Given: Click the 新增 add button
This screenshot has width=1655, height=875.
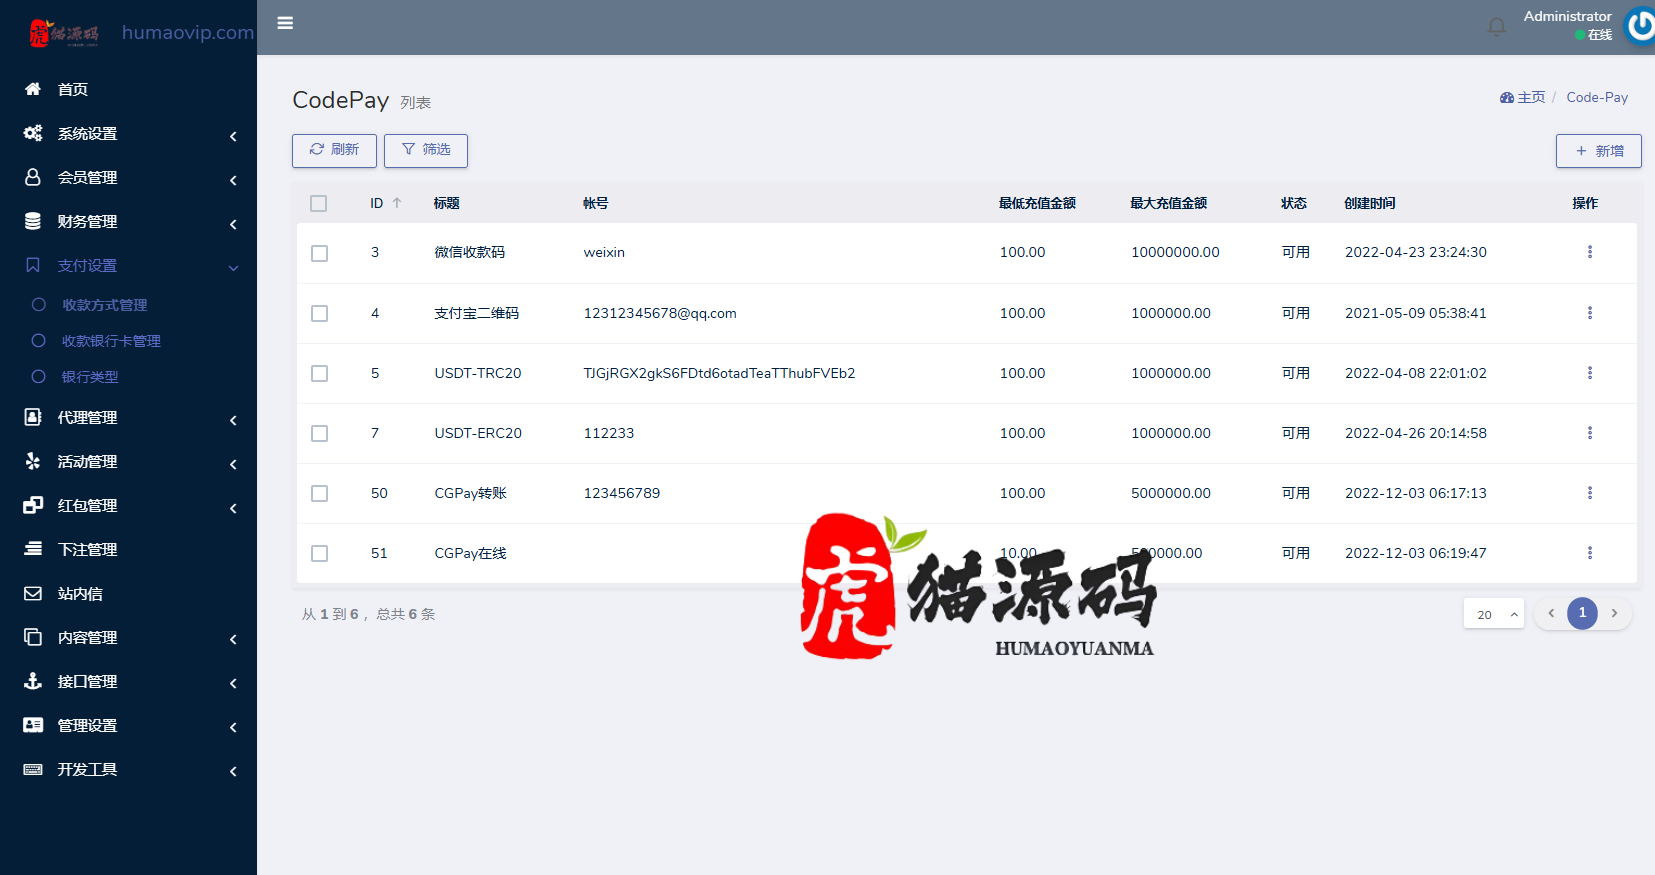Looking at the screenshot, I should (x=1598, y=151).
